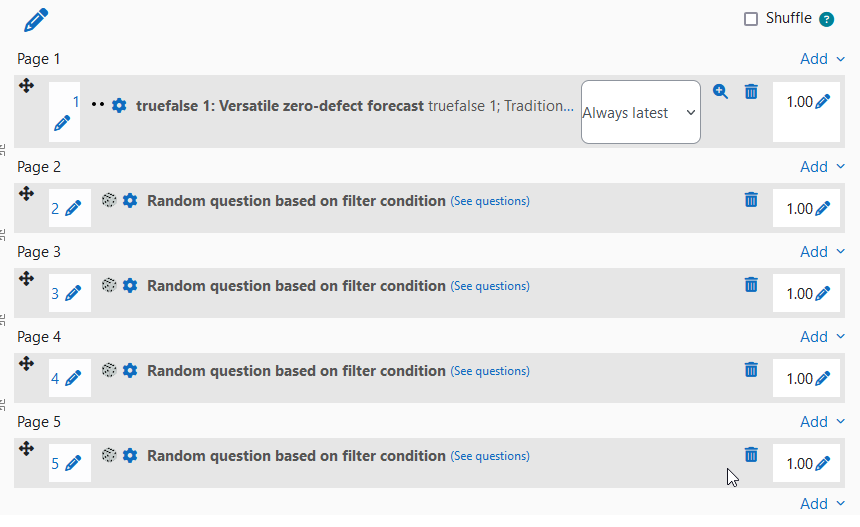
Task: Expand the Add menu for Page 4
Action: [822, 337]
